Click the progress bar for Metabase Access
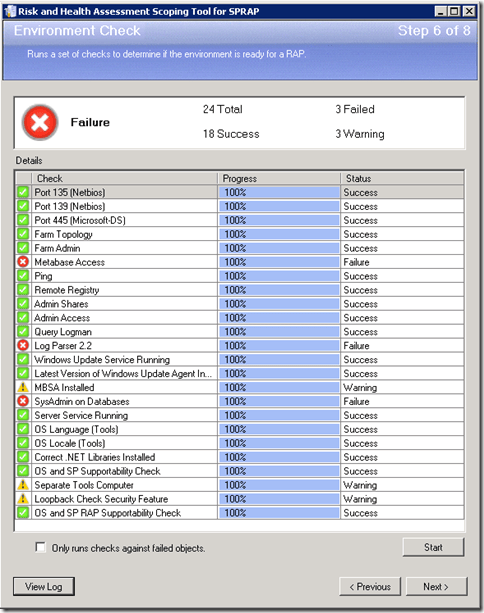Viewport: 484px width, 613px height. point(279,262)
